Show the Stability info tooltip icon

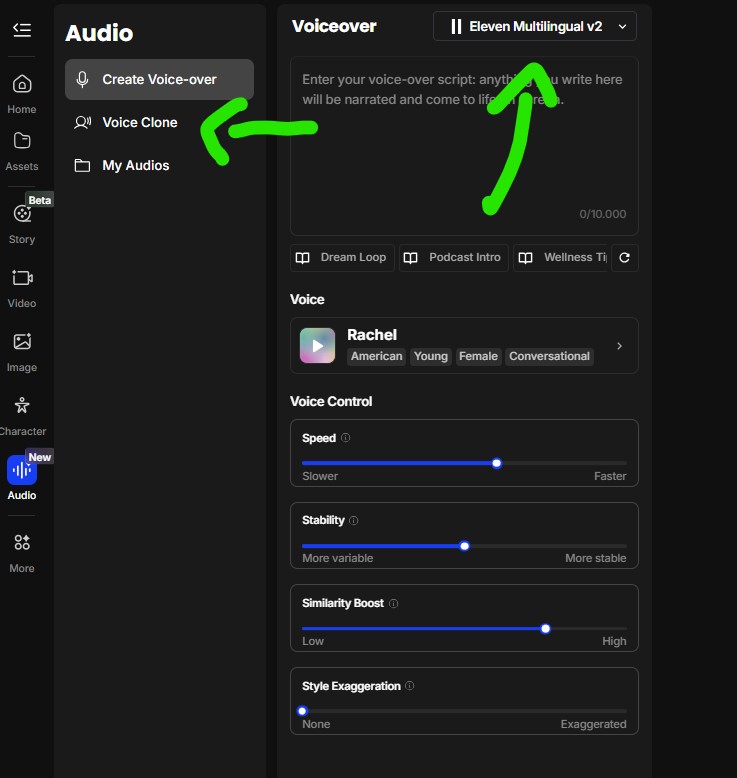click(x=353, y=520)
